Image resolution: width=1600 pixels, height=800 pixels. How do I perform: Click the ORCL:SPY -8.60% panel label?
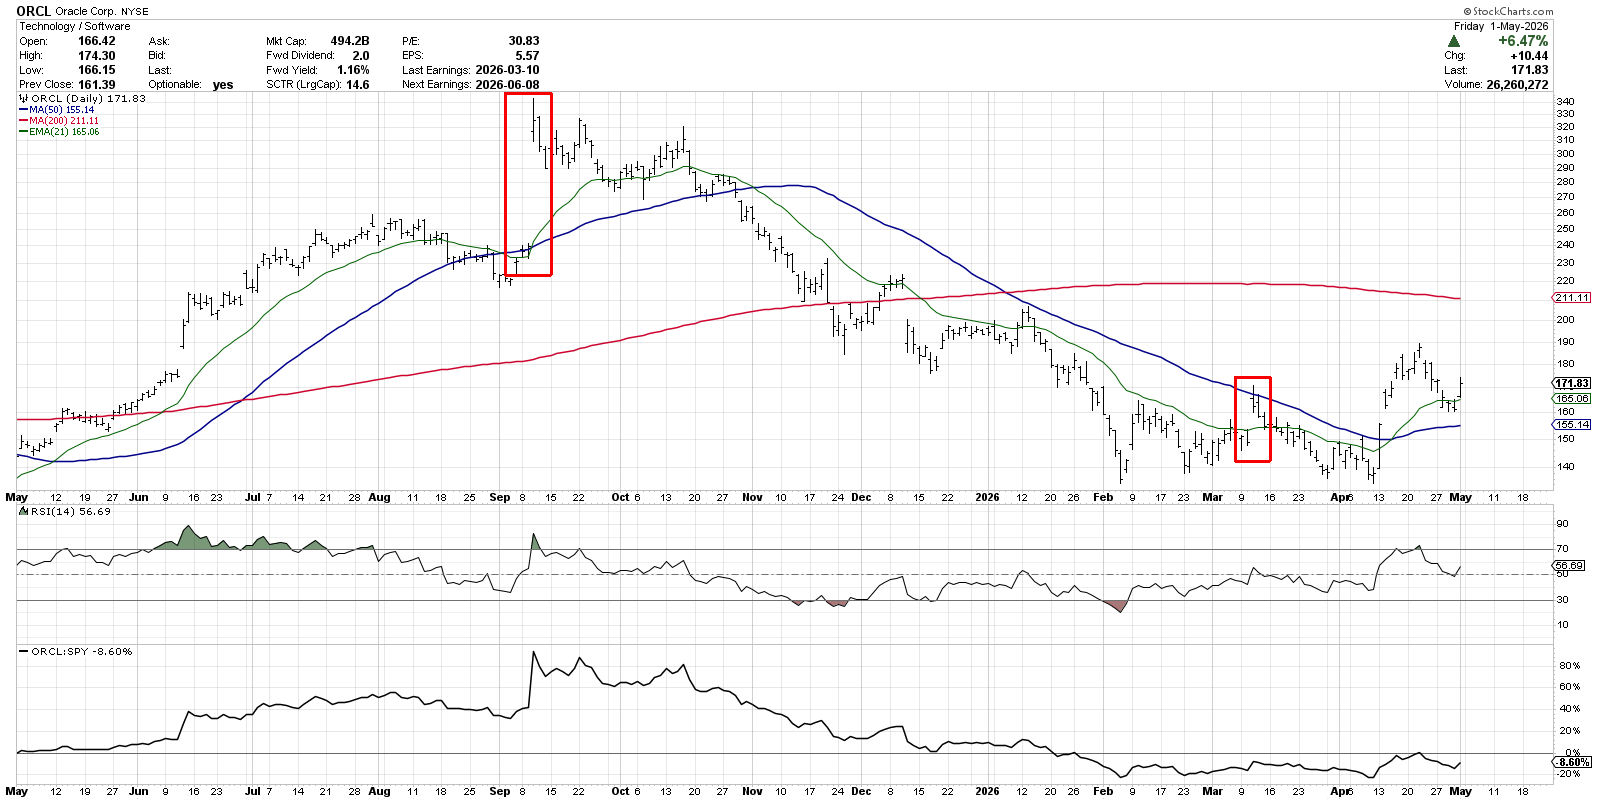point(82,652)
